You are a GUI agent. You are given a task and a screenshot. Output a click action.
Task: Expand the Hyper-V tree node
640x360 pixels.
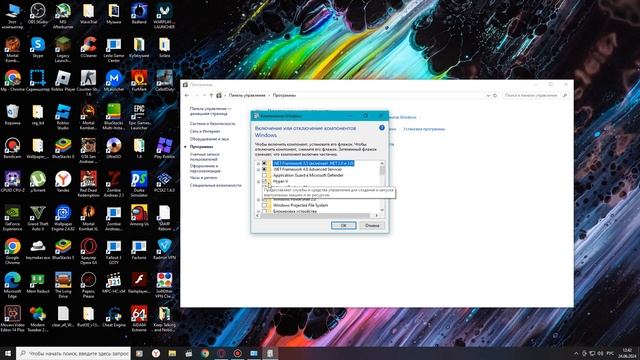pyautogui.click(x=258, y=181)
